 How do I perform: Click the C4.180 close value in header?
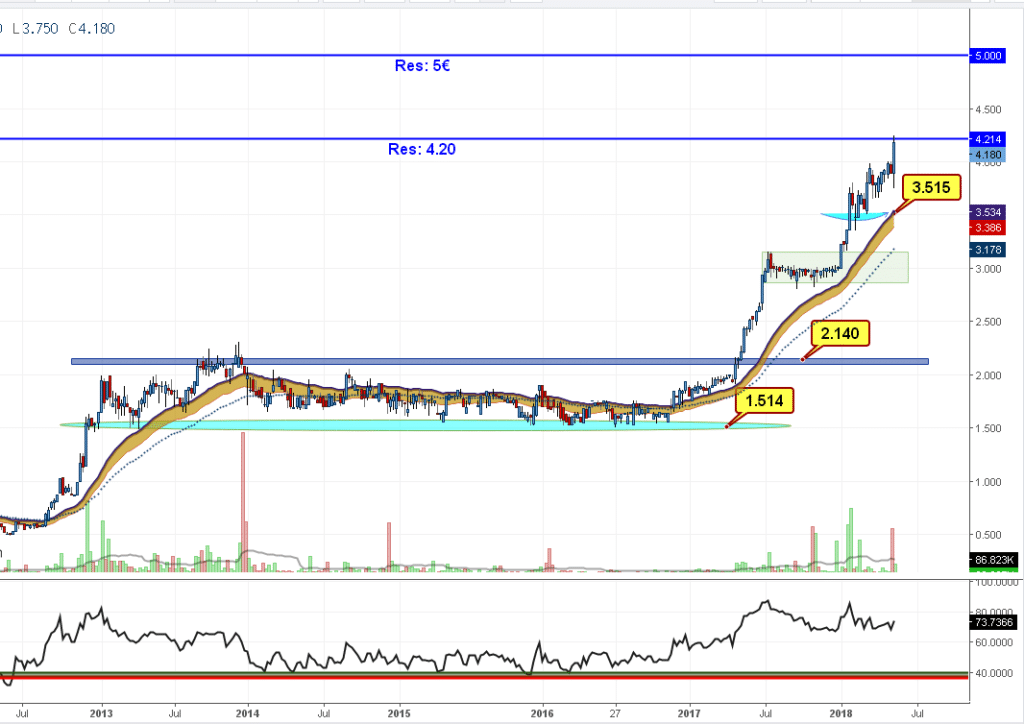[91, 29]
